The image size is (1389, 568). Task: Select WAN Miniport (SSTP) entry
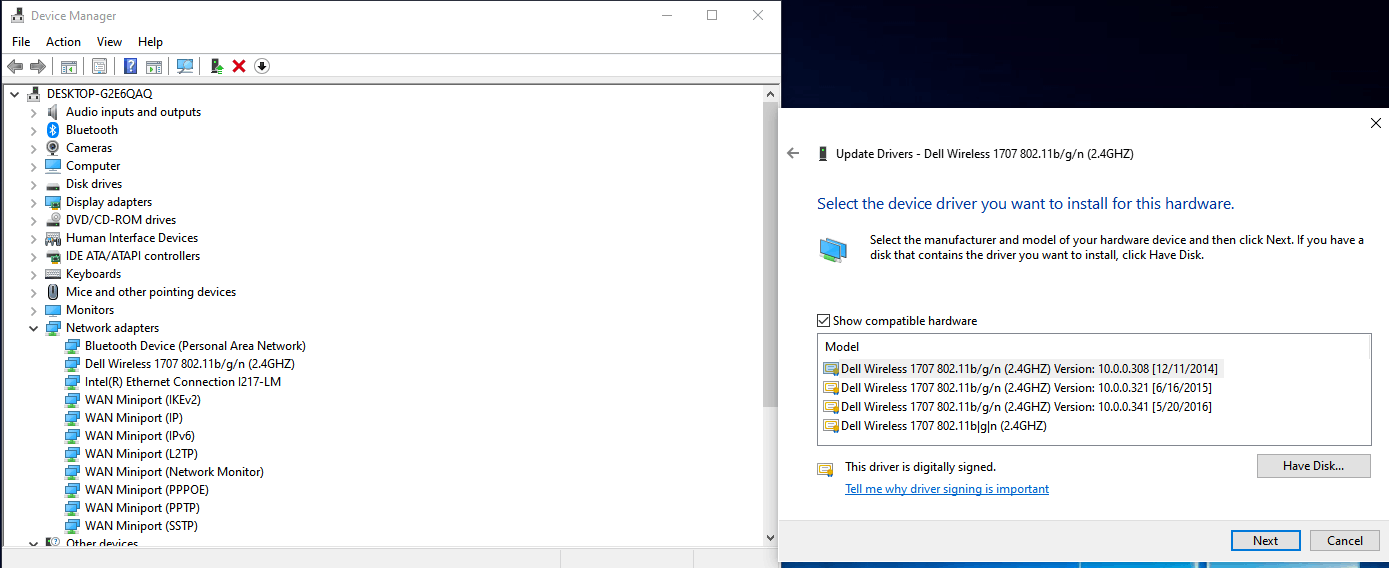(142, 526)
